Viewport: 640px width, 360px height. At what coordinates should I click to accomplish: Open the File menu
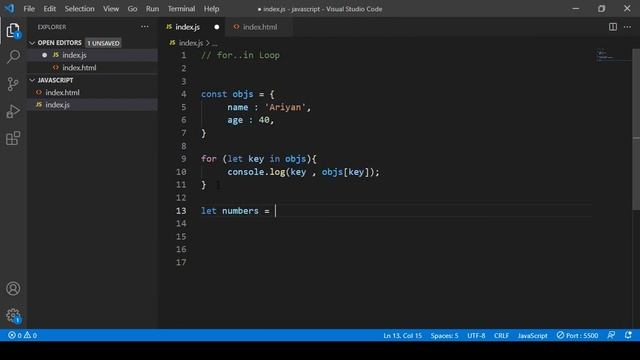[29, 9]
